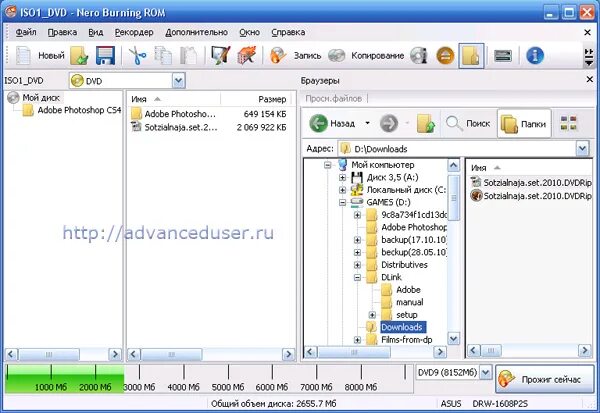Screen dimensions: 600x413
Task: Expand hidden toolbar buttons chevron
Action: pyautogui.click(x=589, y=57)
